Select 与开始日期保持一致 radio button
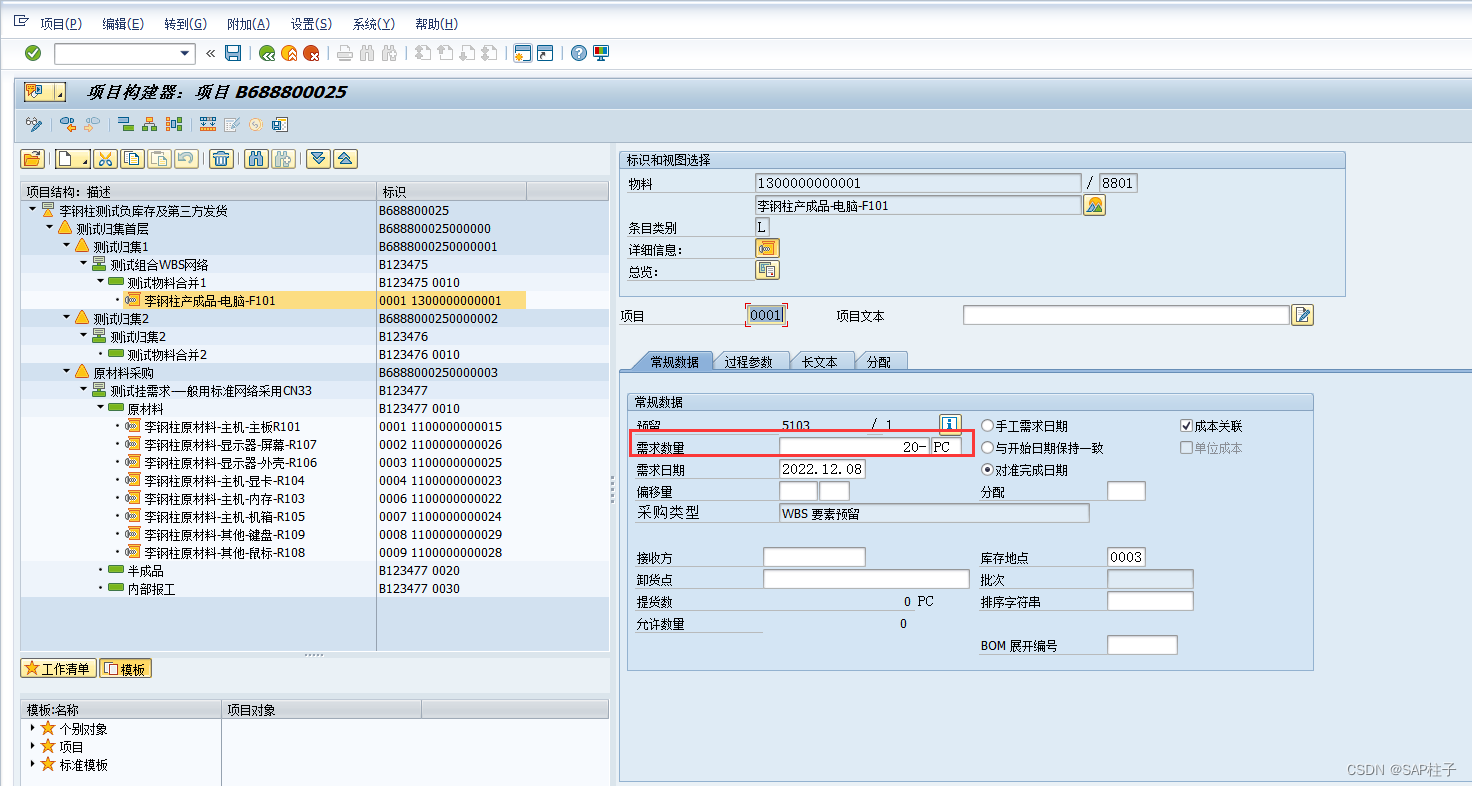 pos(988,448)
